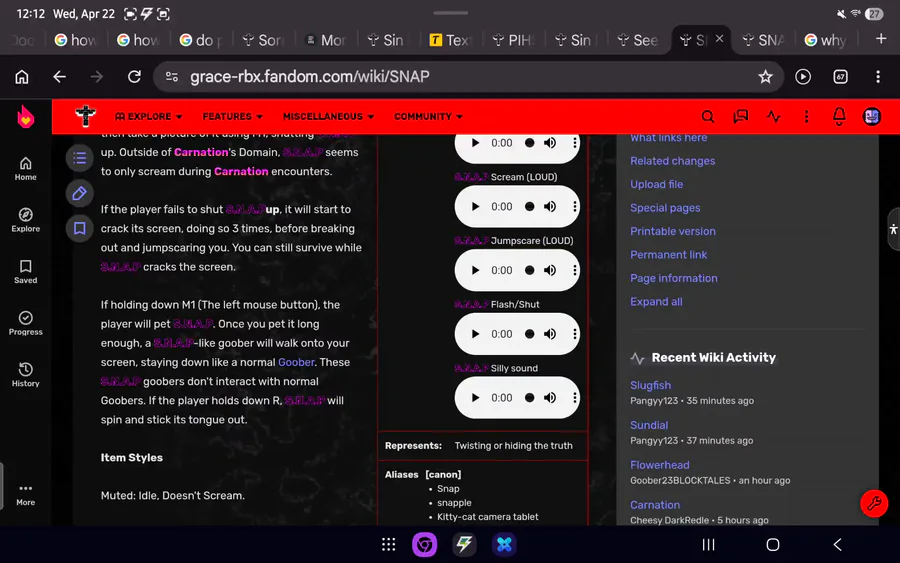Image resolution: width=900 pixels, height=563 pixels.
Task: Open the discussions chat icon in header
Action: pyautogui.click(x=740, y=117)
